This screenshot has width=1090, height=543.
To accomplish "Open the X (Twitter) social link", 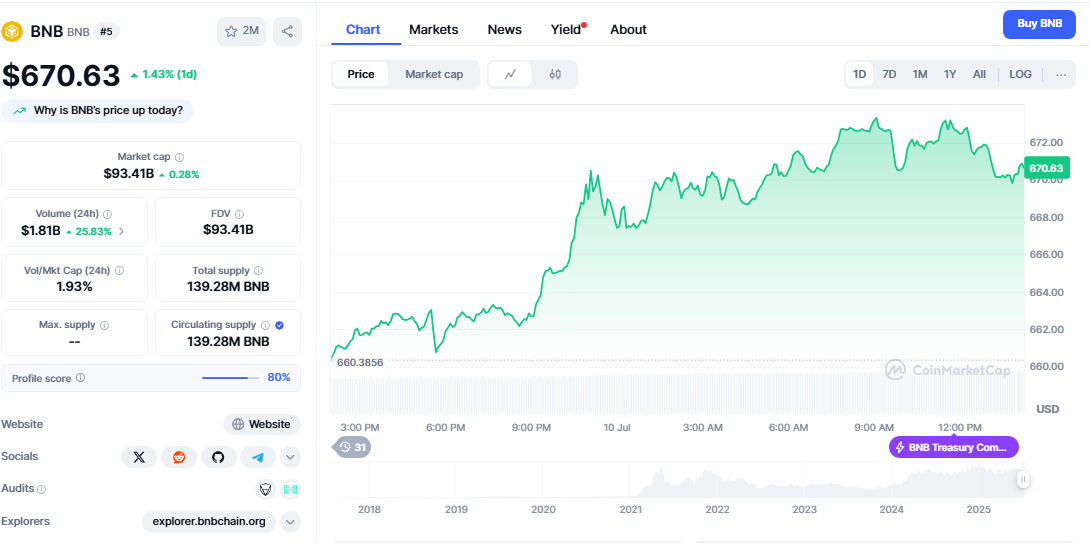I will (x=139, y=457).
